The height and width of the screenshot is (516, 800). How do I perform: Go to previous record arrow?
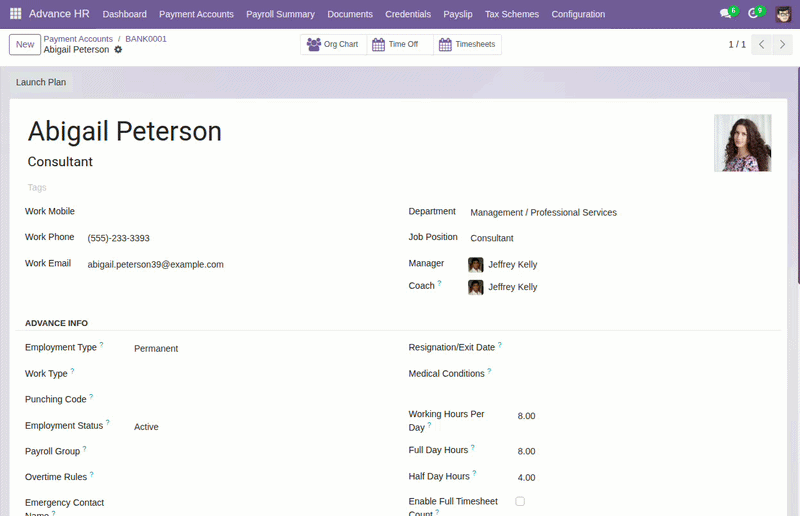(x=762, y=44)
